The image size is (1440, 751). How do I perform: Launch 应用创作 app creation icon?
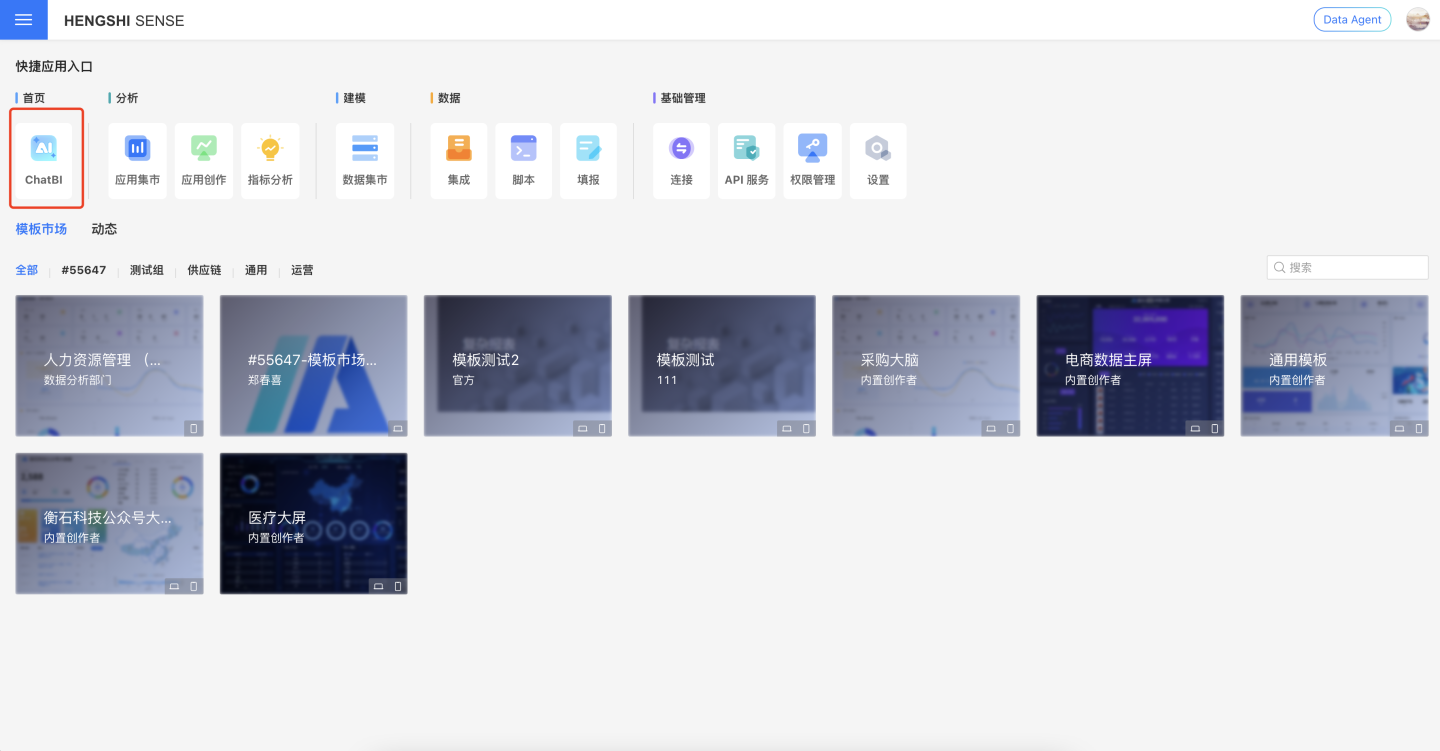[204, 160]
